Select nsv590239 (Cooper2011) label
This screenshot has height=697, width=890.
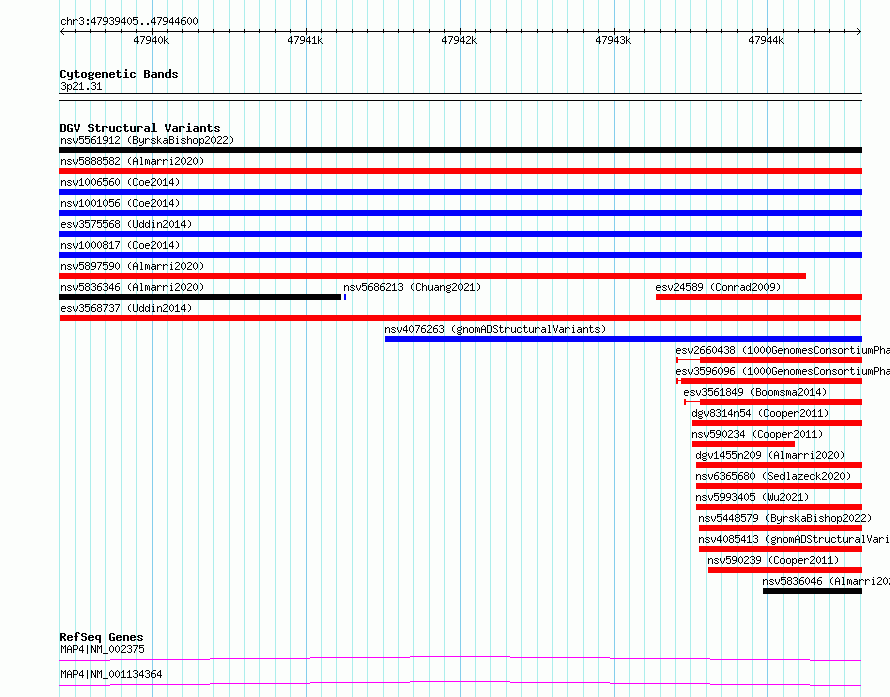(x=773, y=560)
